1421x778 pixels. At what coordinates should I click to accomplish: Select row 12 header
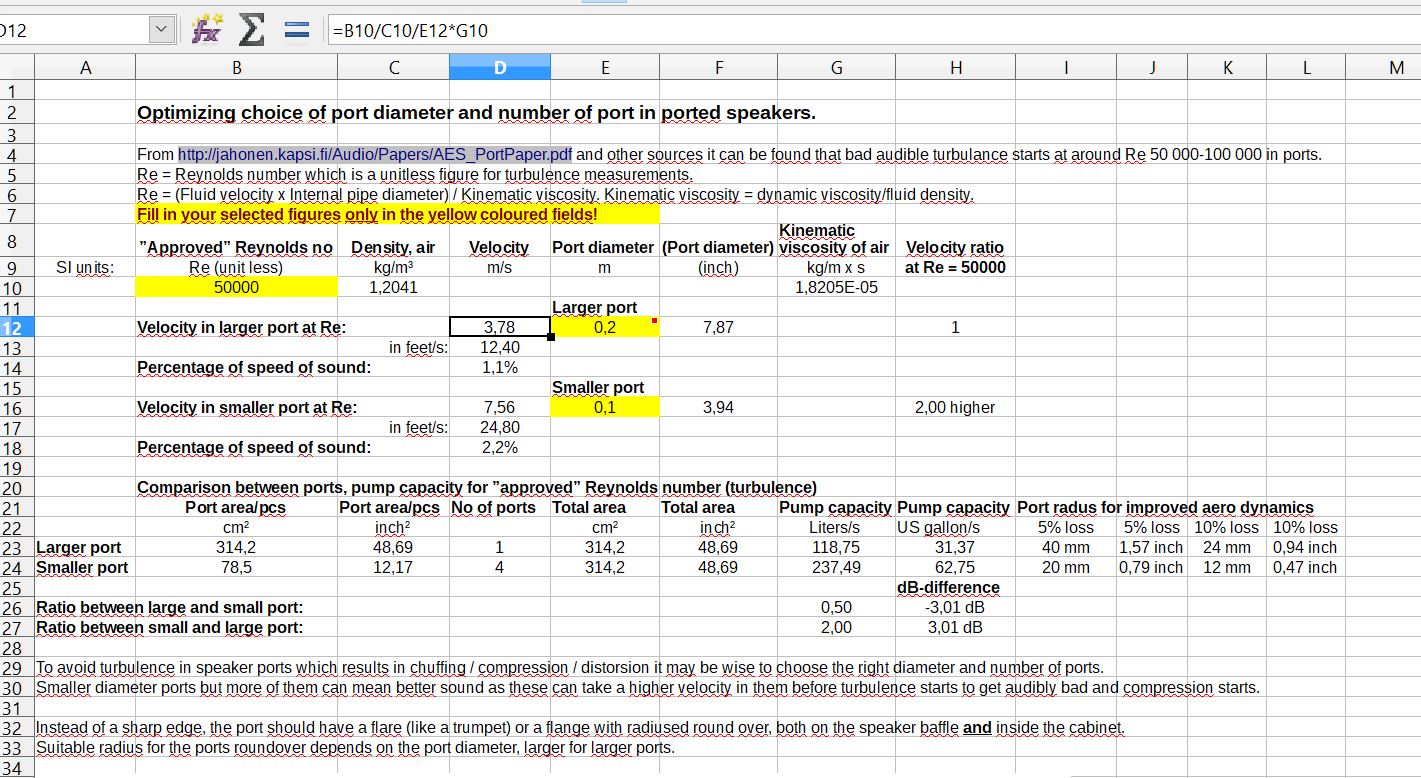tap(17, 327)
